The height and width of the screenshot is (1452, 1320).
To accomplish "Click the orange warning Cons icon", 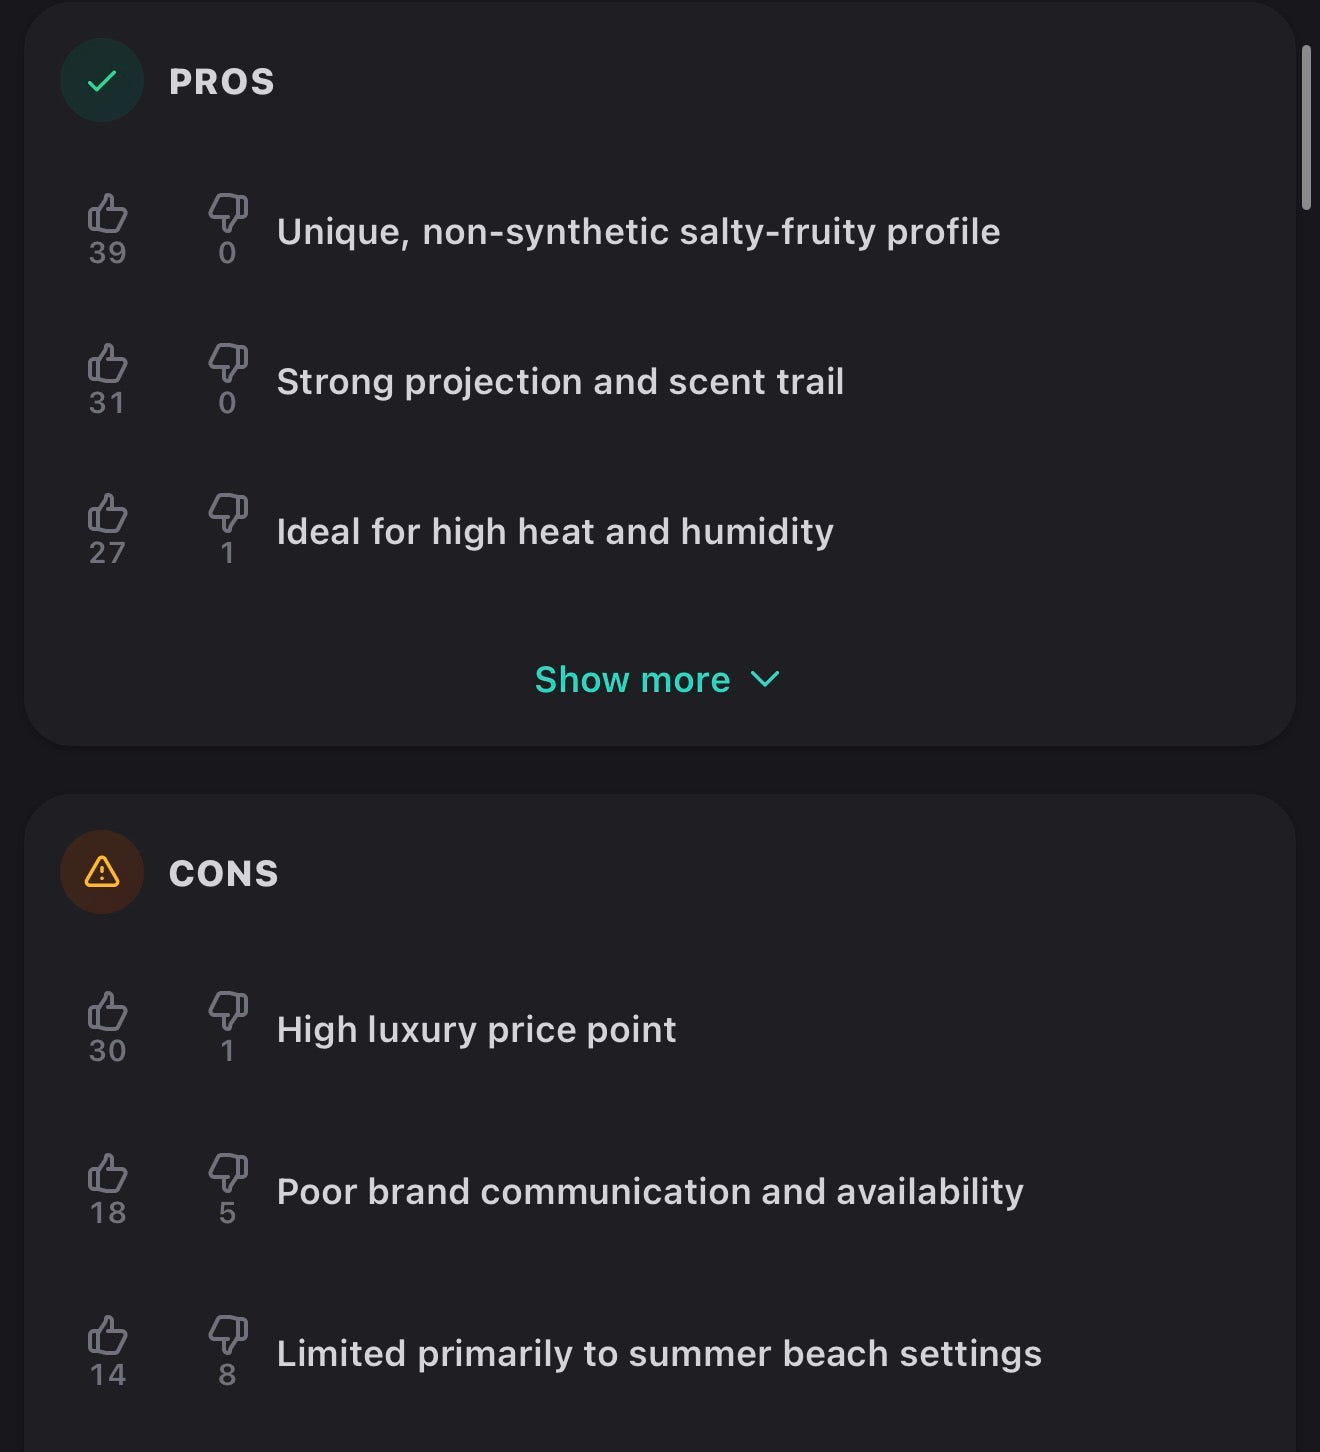I will [x=102, y=872].
